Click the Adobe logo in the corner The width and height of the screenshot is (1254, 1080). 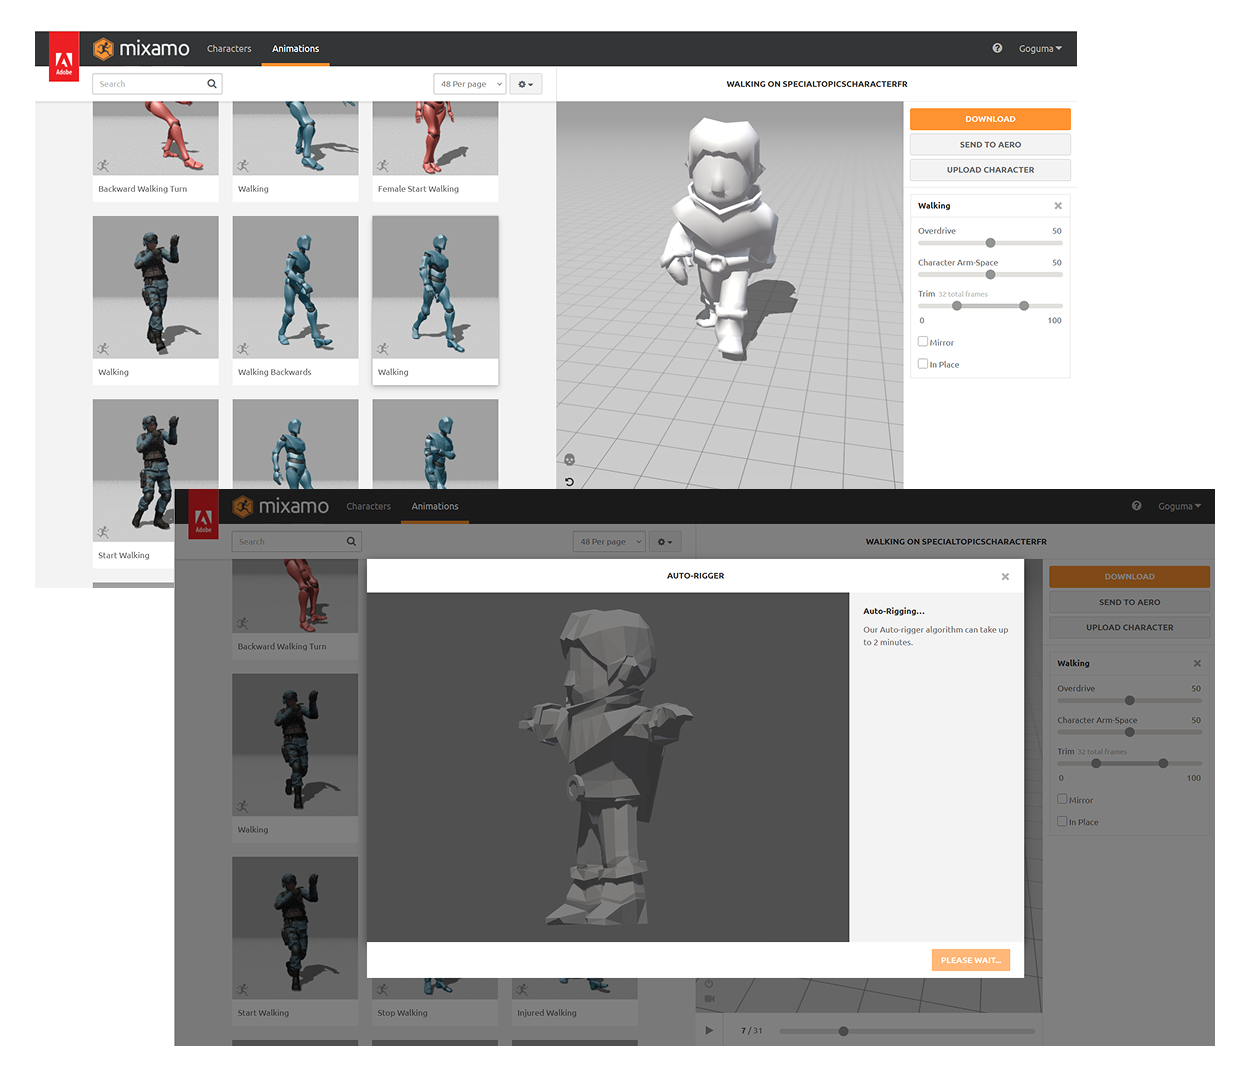63,56
